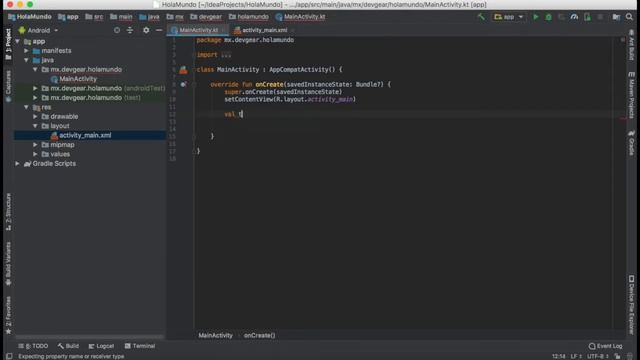Open Captures tool window
This screenshot has width=640, height=360.
coord(8,86)
